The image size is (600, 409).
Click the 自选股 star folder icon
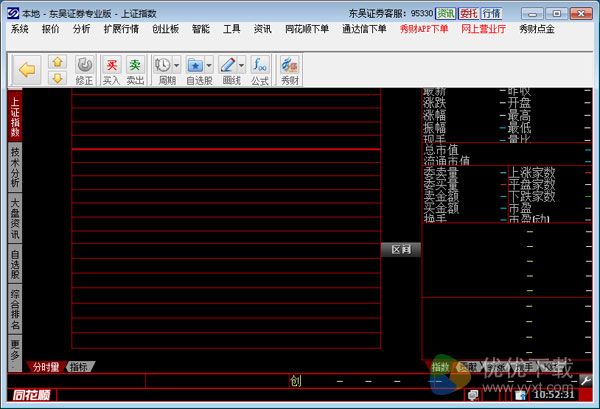pos(195,65)
